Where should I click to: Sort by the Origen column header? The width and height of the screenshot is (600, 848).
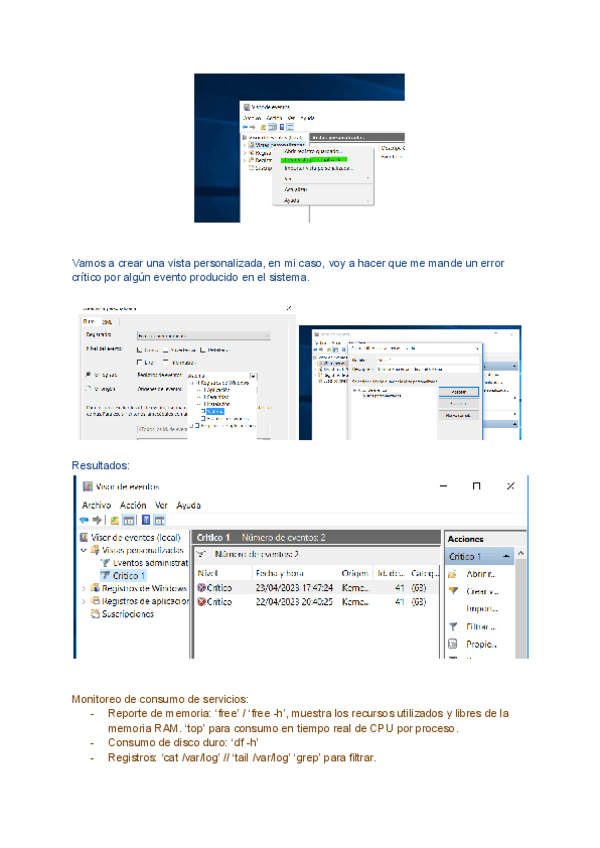[x=355, y=573]
